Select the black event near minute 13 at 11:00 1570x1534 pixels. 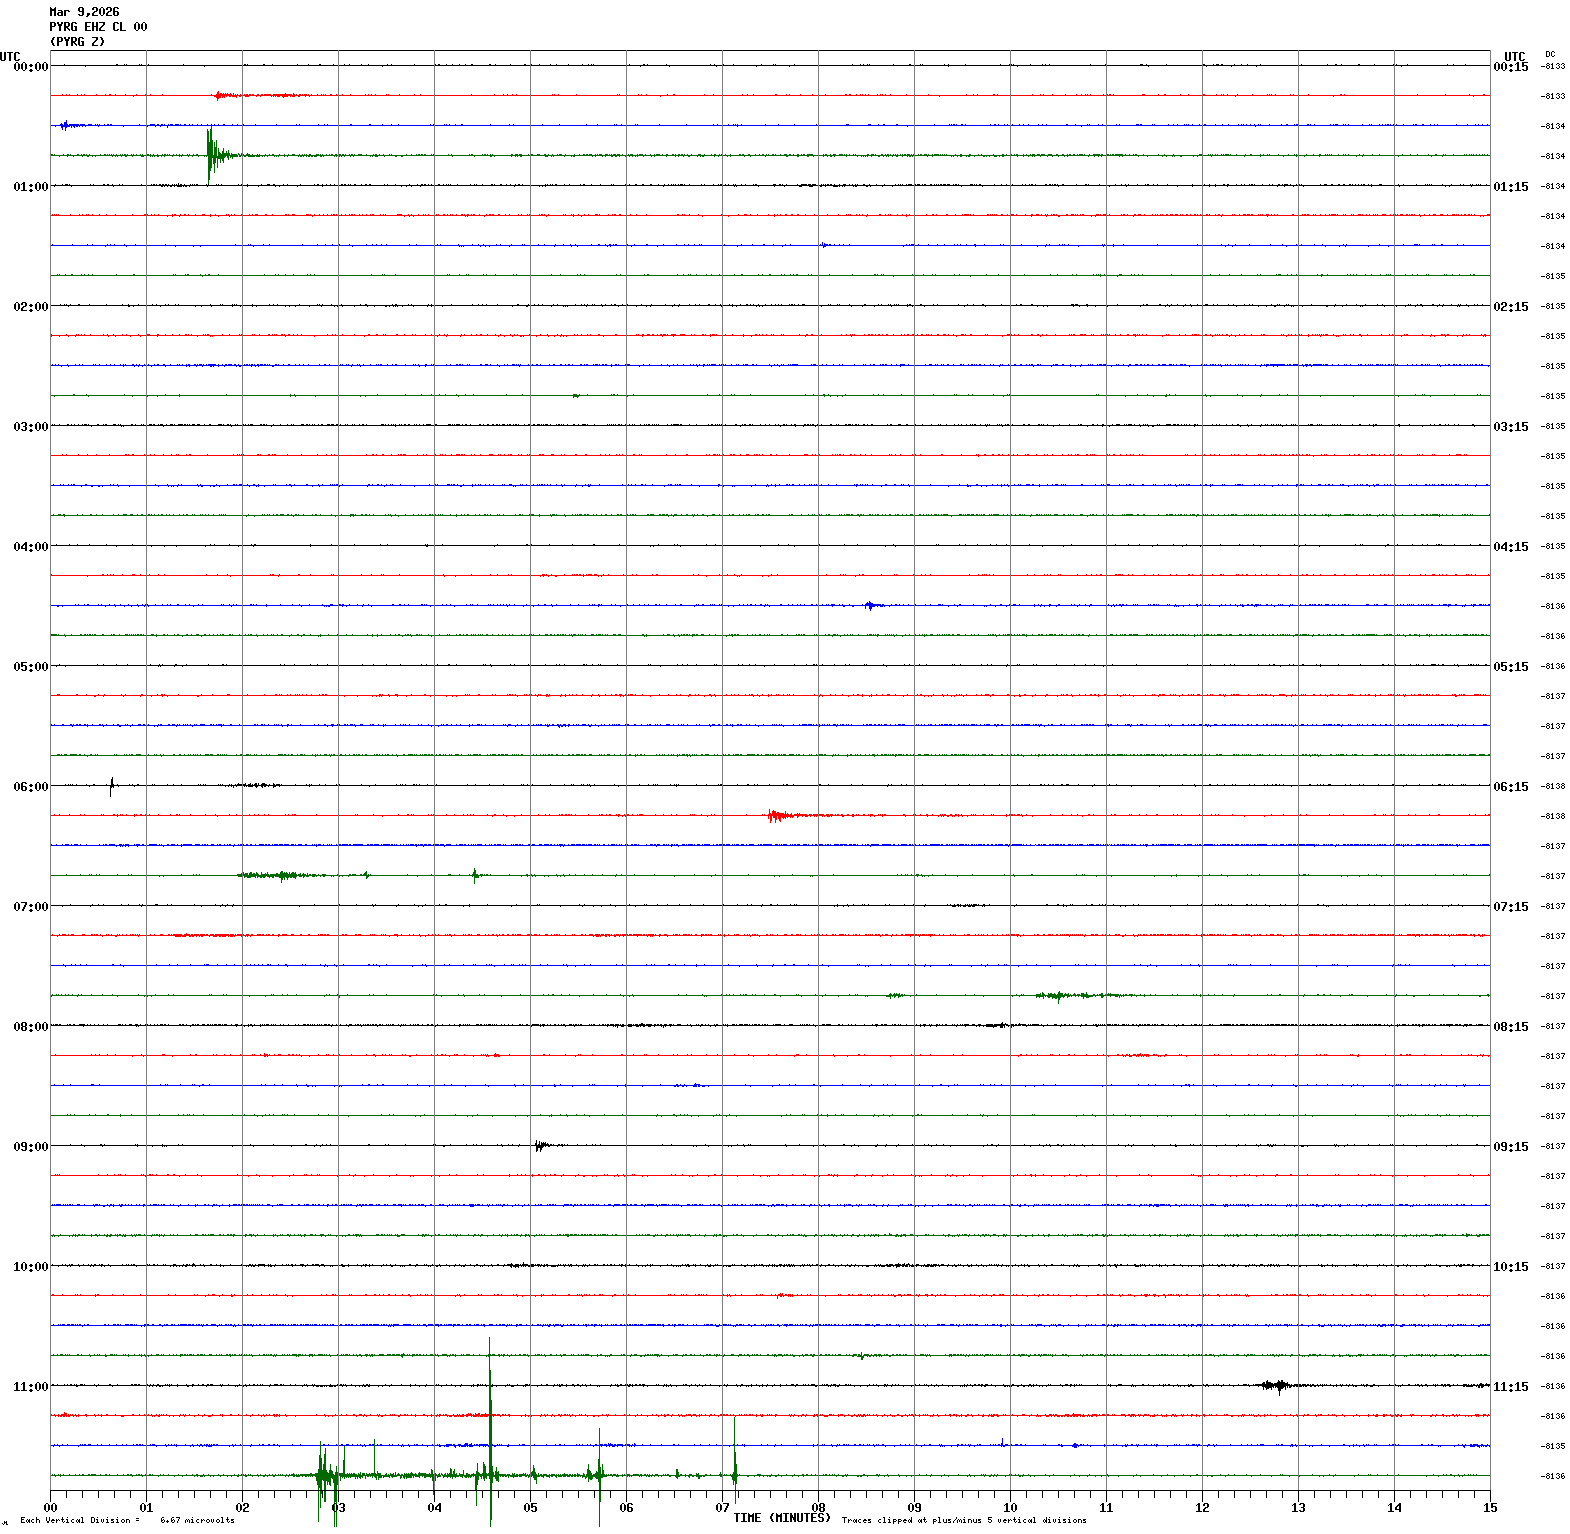[1276, 1386]
